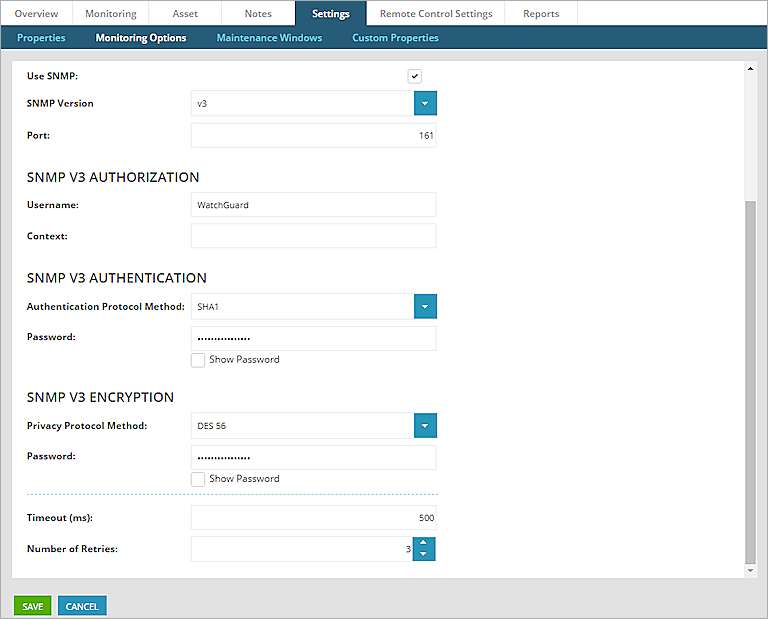Click the Timeout (ms) field
Viewport: 768px width, 619px height.
pyautogui.click(x=313, y=518)
